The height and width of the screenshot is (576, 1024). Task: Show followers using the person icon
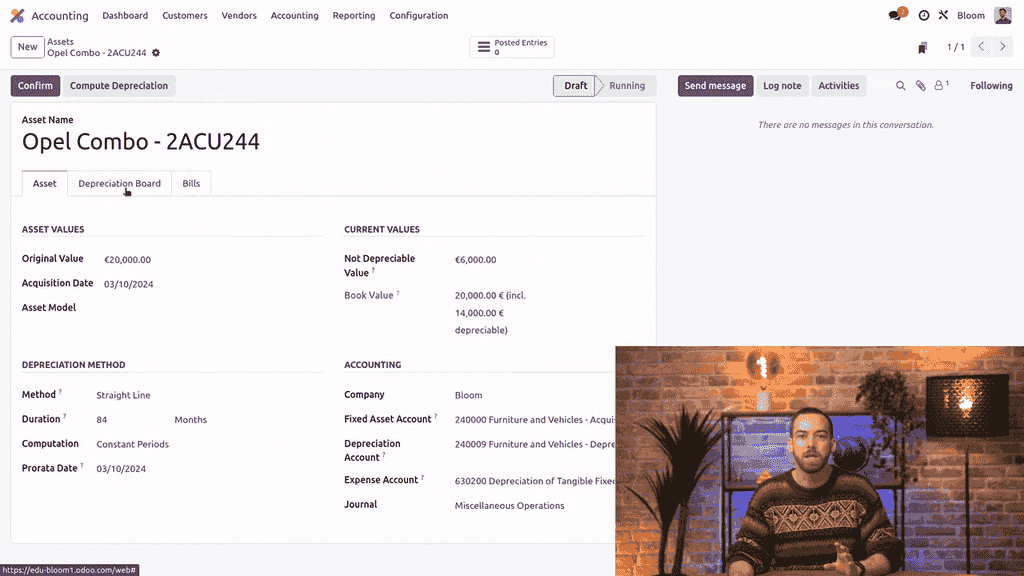point(940,86)
